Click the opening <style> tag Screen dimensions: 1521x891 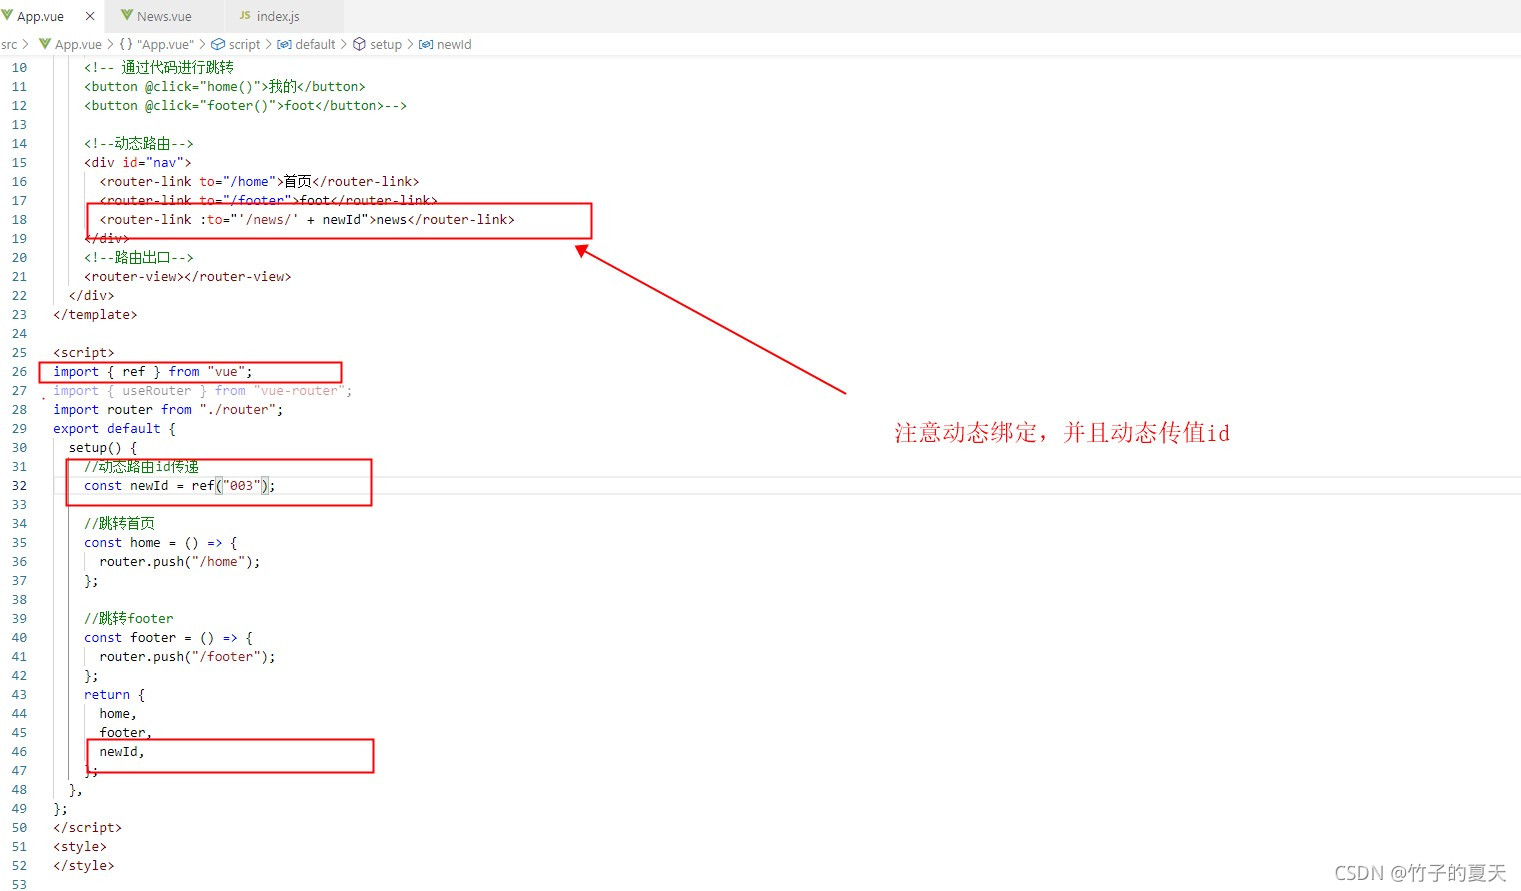80,846
